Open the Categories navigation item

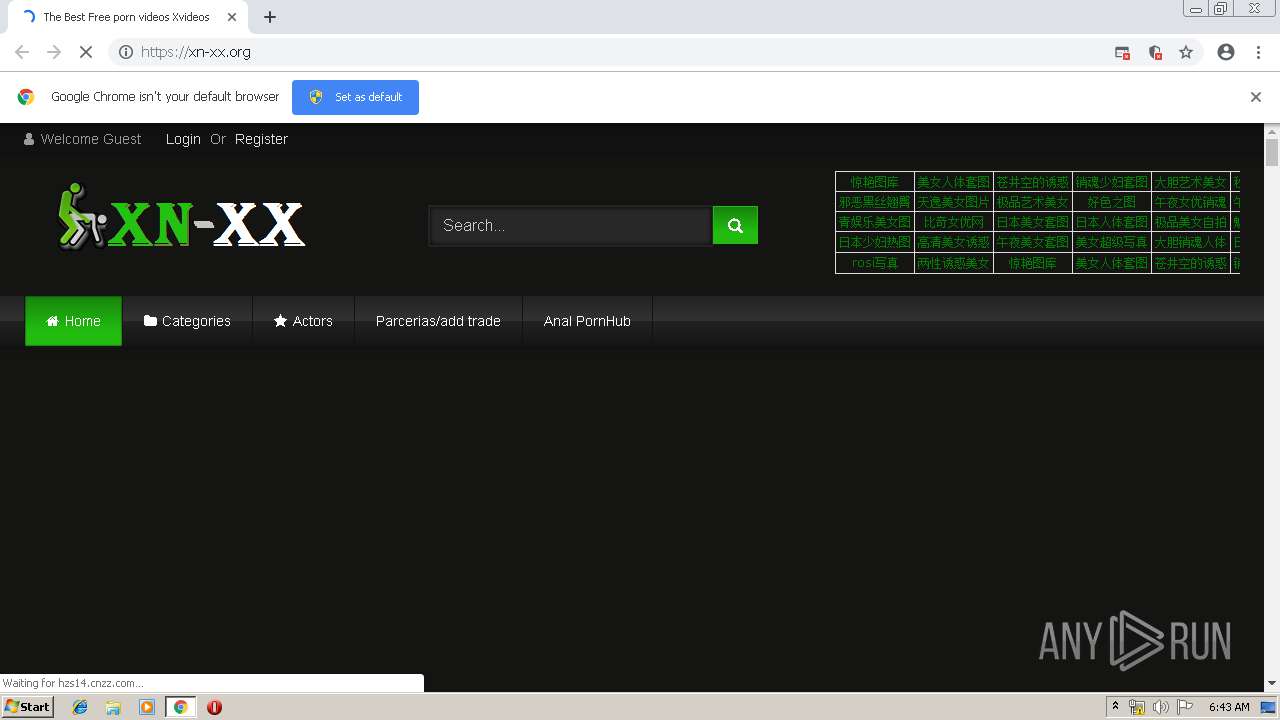187,321
